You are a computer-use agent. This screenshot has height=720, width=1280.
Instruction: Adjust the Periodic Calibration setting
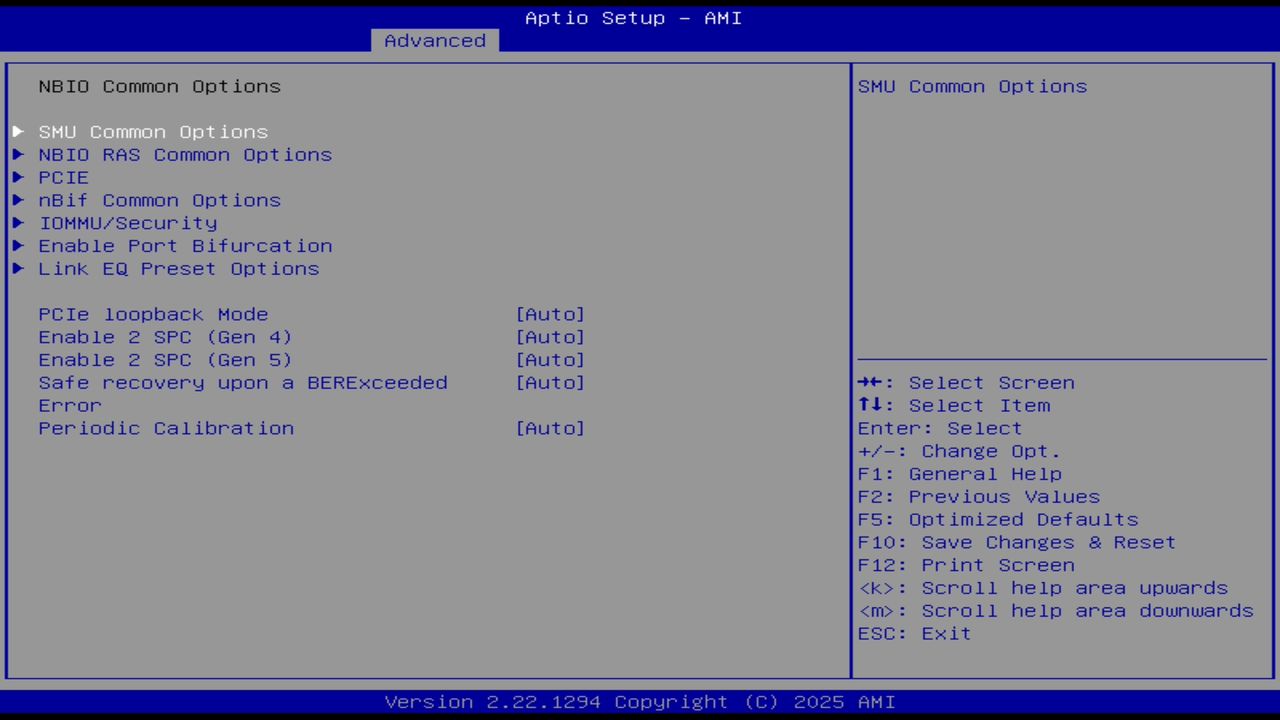(550, 428)
